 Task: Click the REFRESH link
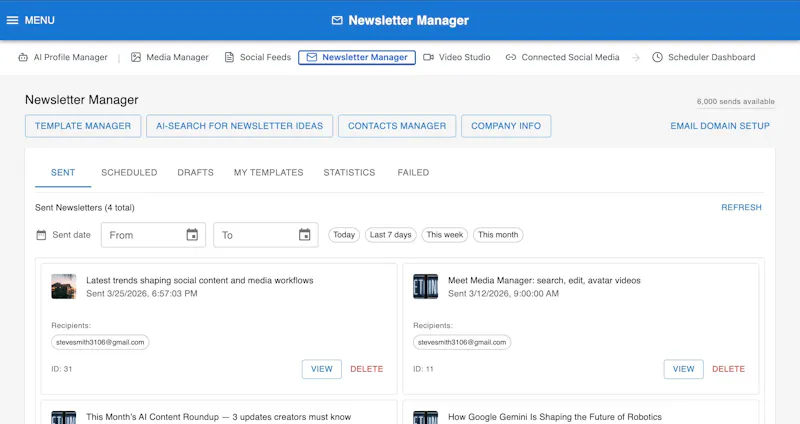[741, 207]
